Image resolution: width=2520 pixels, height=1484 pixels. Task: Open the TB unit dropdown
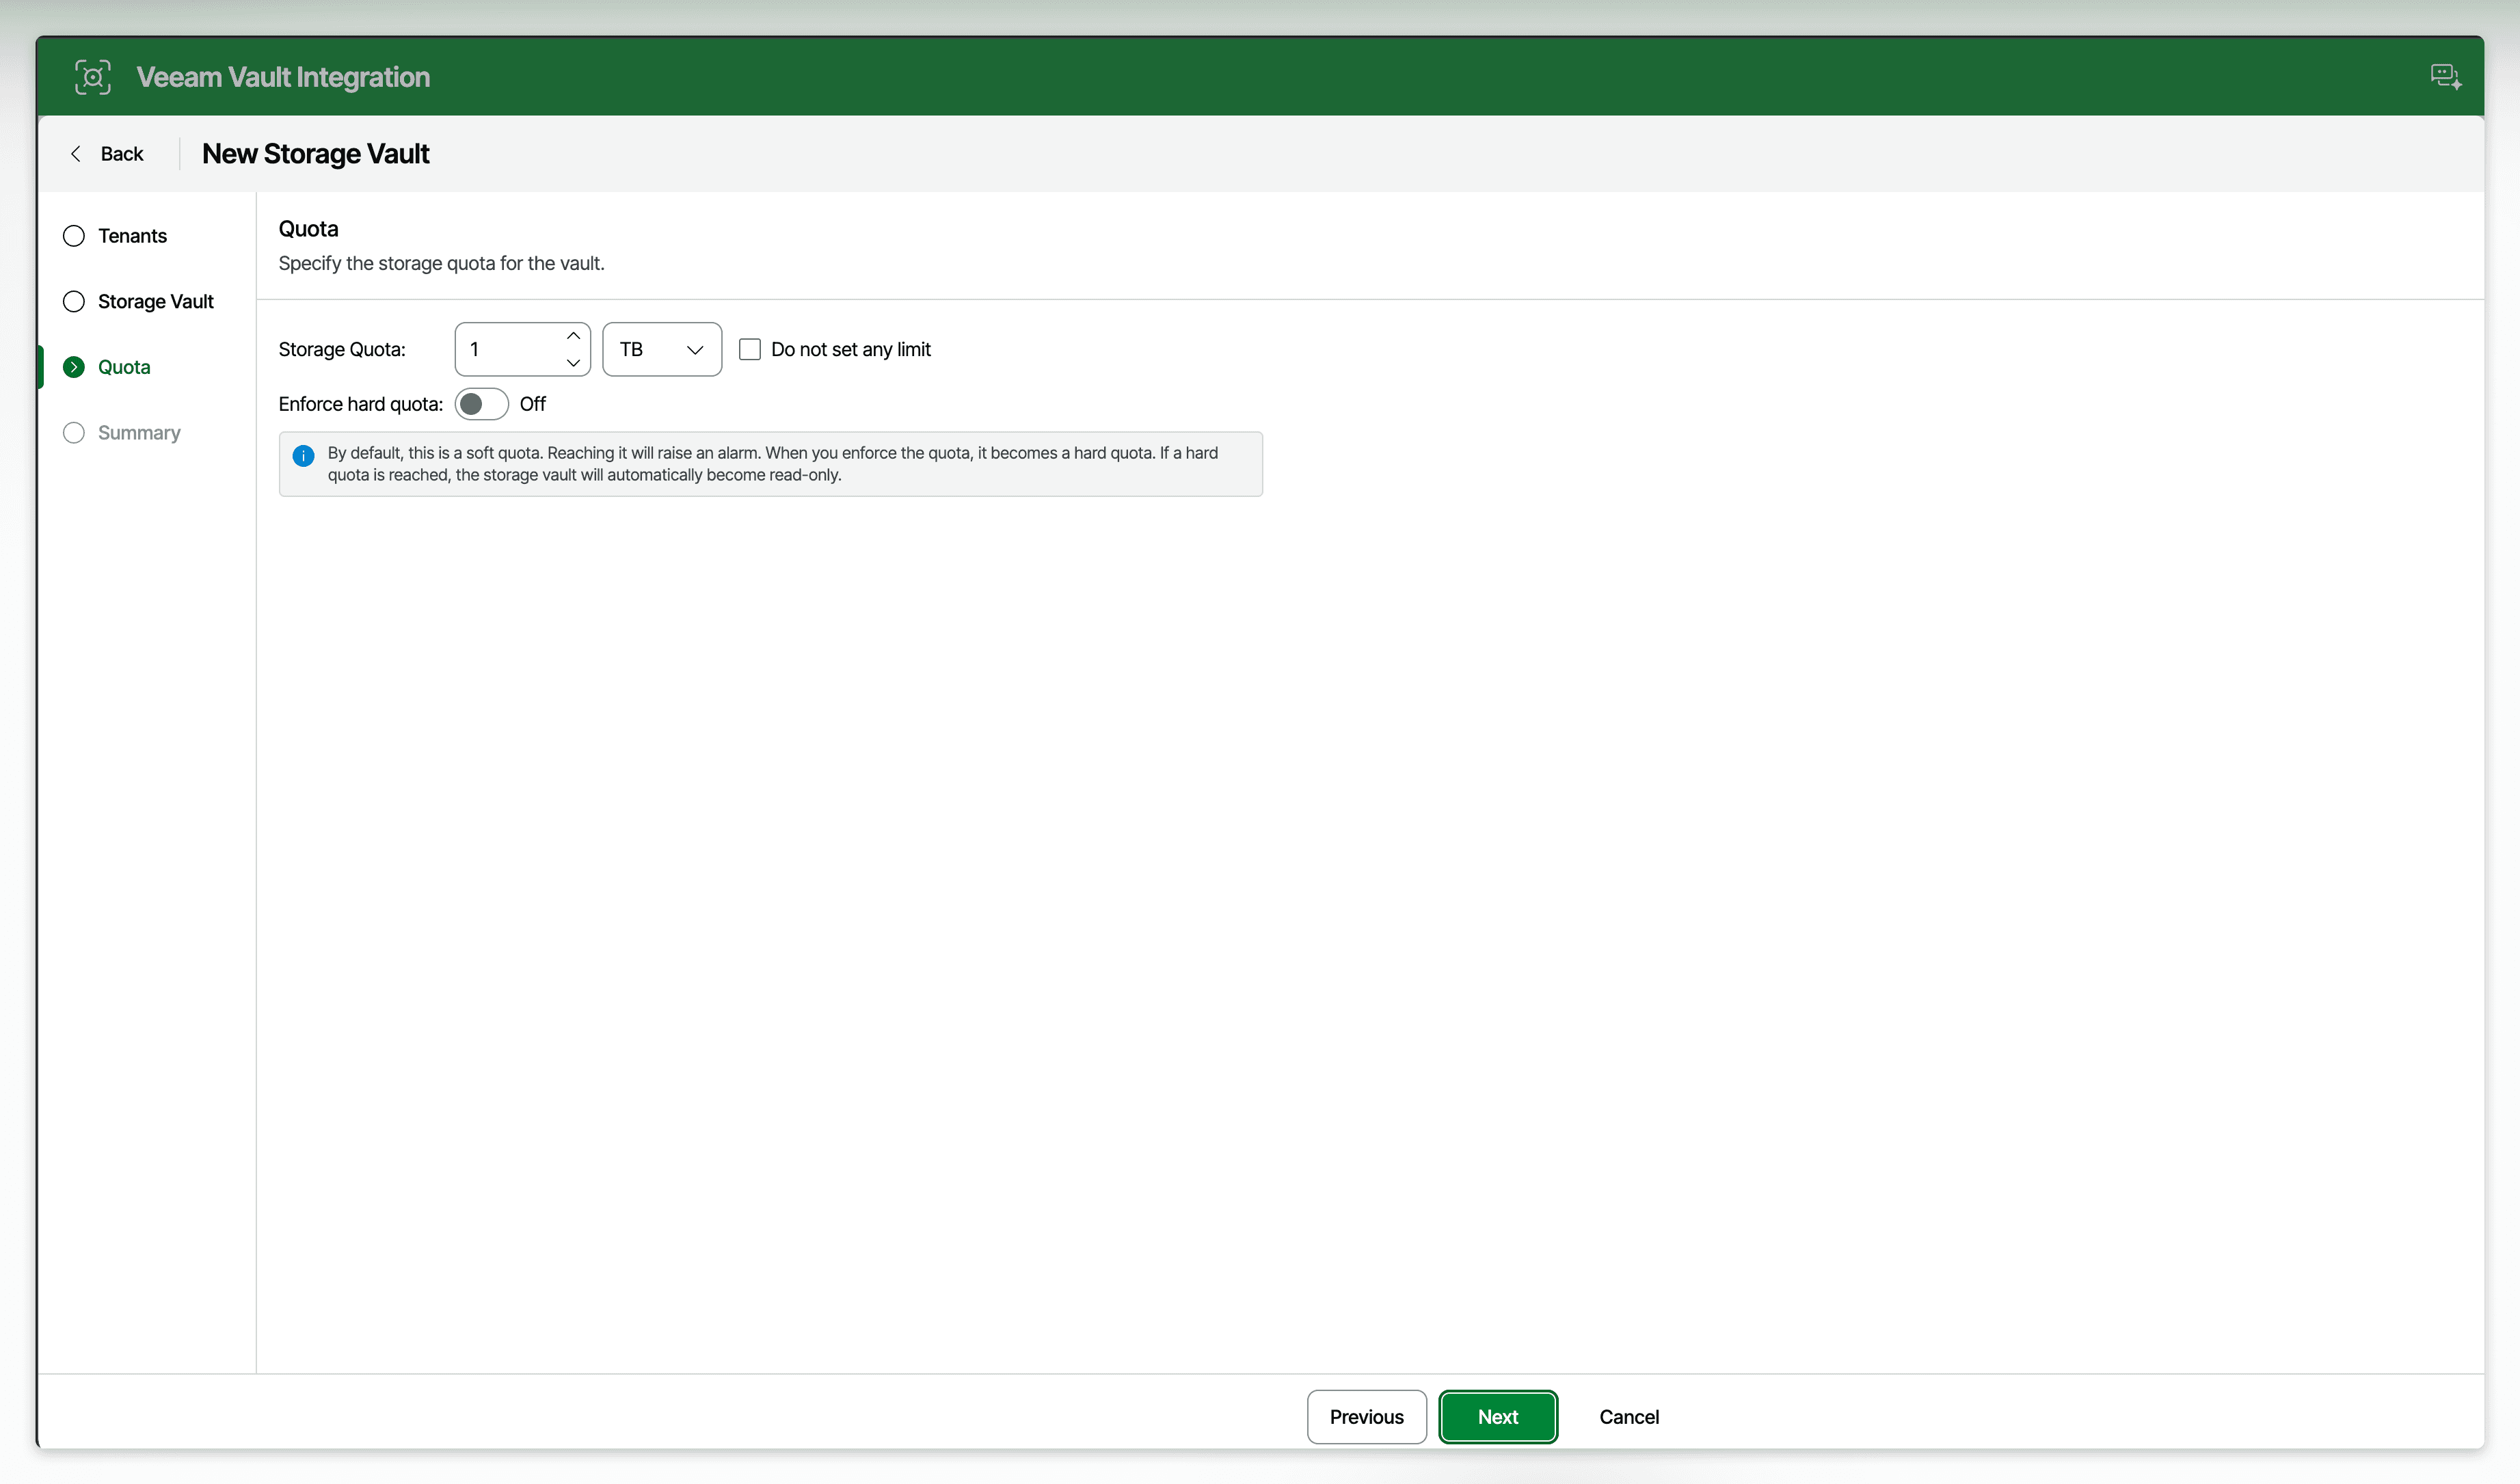click(662, 349)
